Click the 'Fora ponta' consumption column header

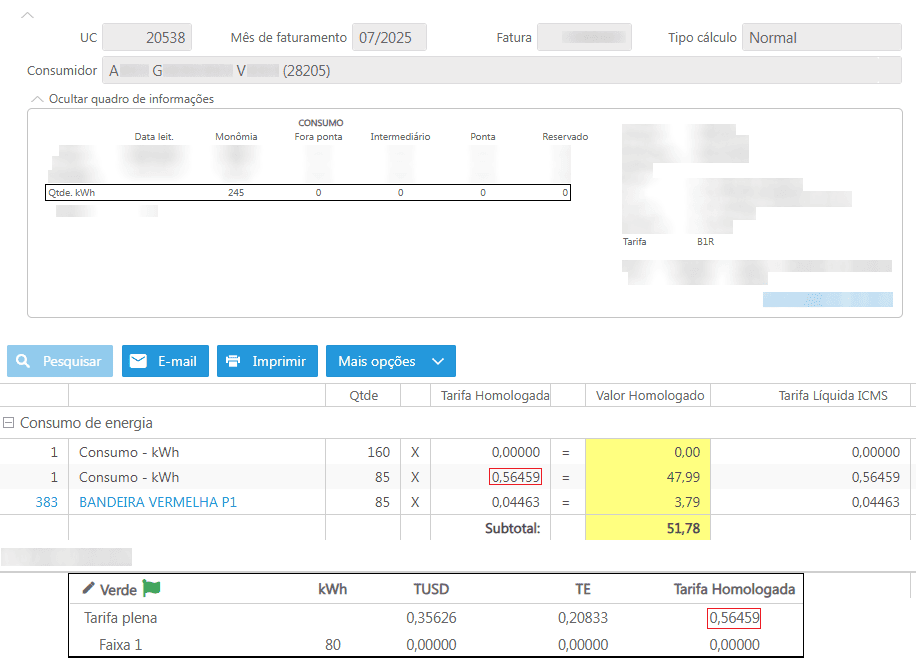(318, 137)
